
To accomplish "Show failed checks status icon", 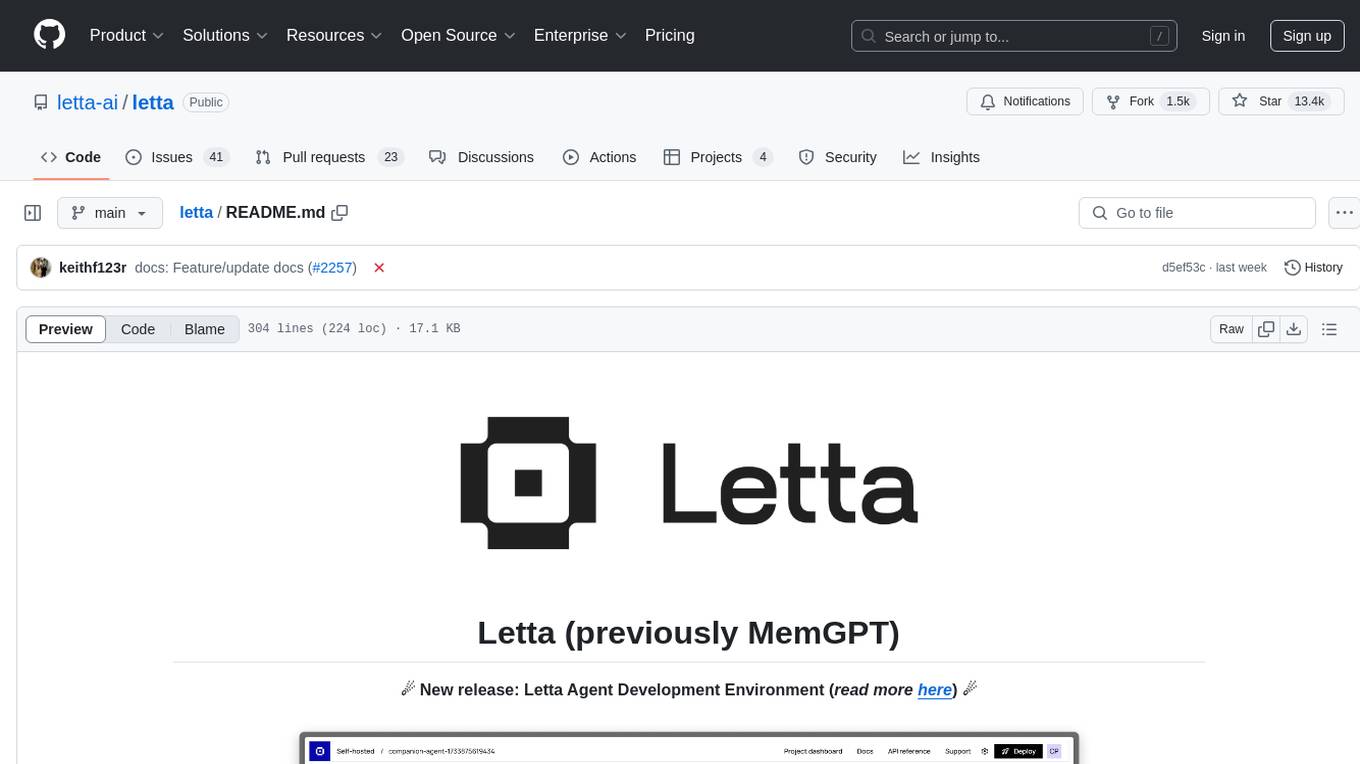I will click(x=379, y=268).
